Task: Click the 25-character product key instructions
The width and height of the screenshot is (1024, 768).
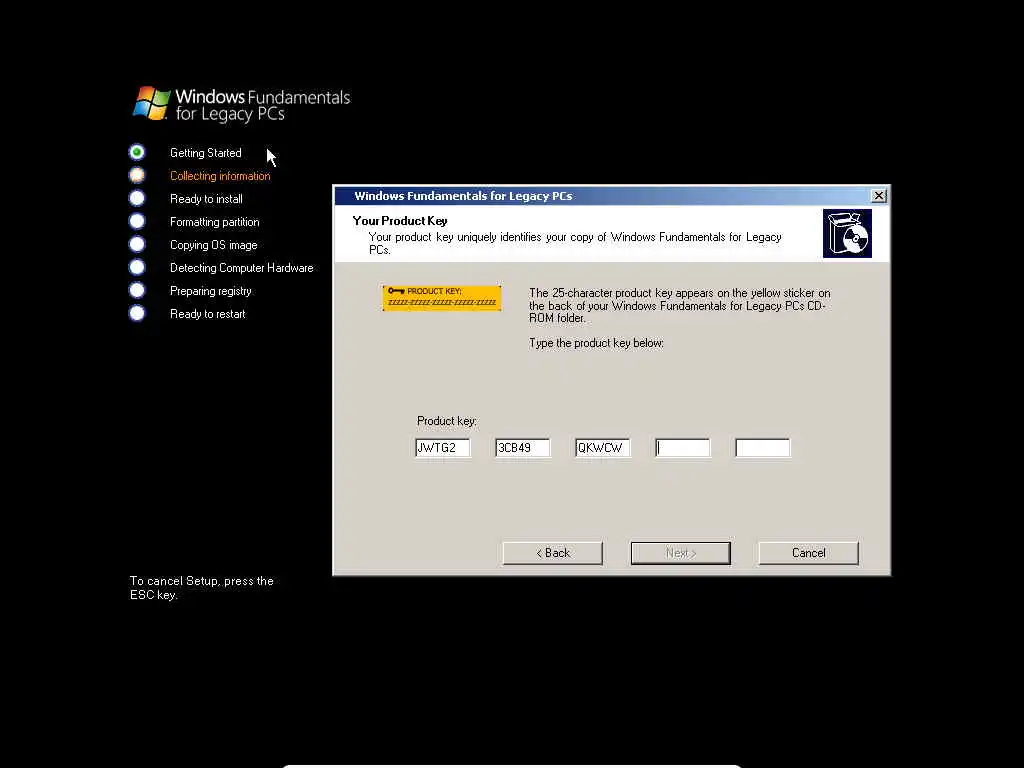Action: click(680, 306)
